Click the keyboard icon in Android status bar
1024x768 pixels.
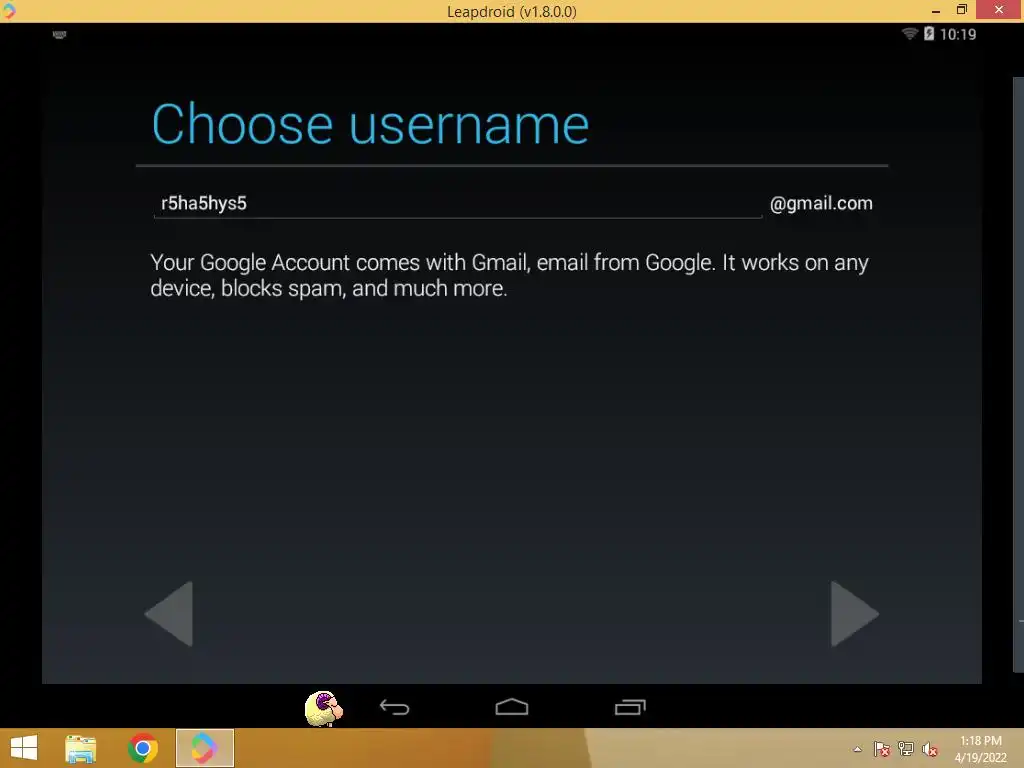point(59,35)
